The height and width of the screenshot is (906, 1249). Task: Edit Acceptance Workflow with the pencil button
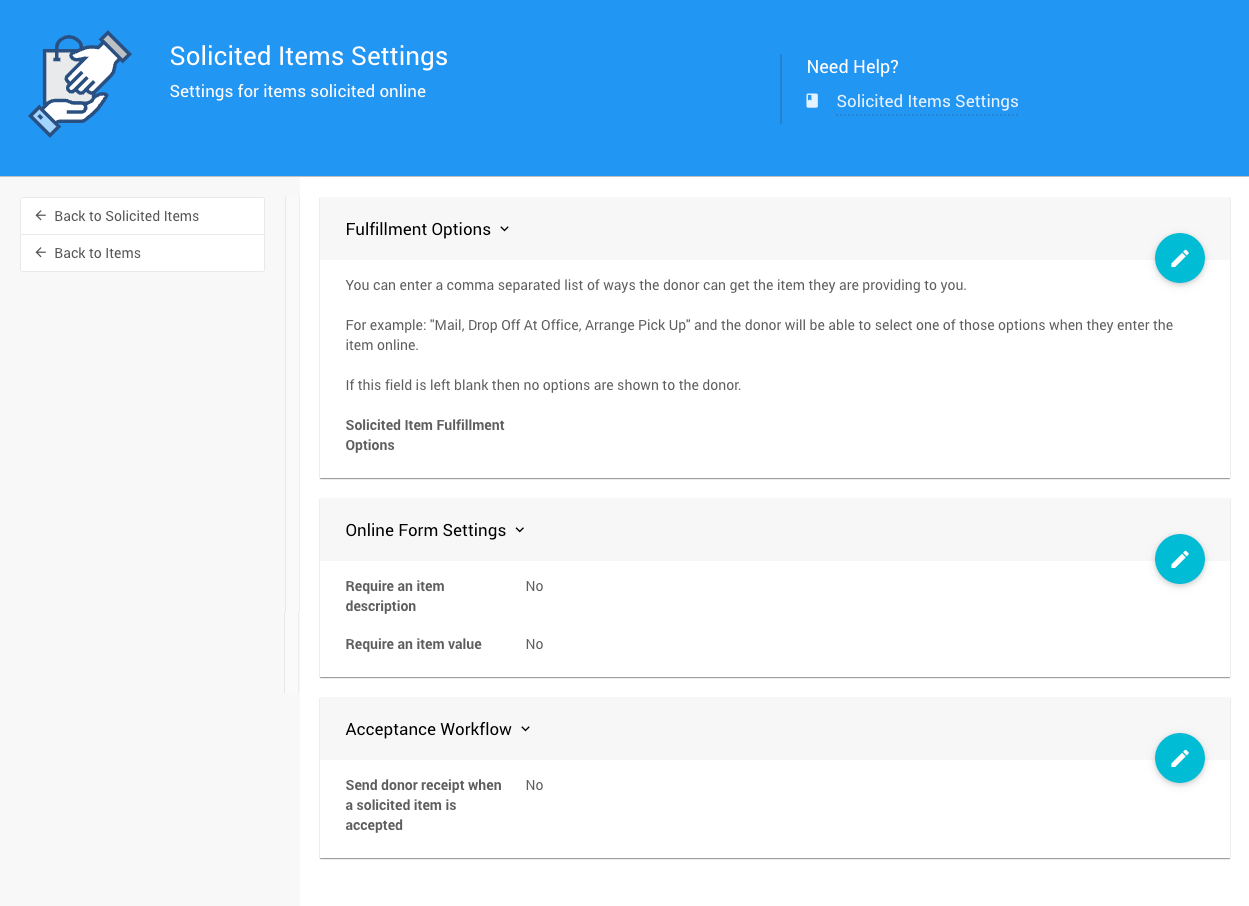[1179, 758]
